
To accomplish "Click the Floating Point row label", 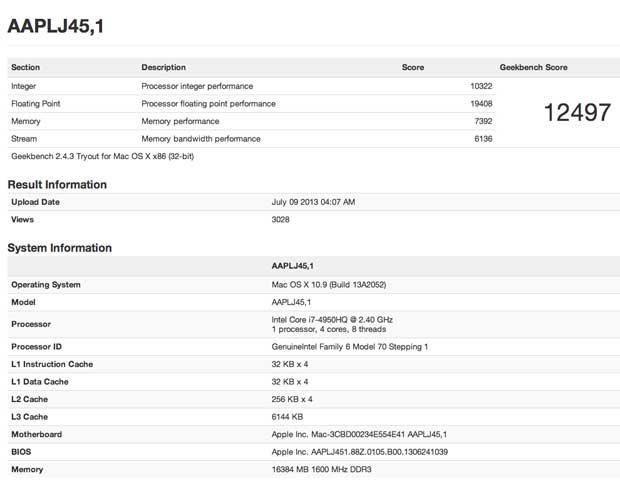I will tap(36, 103).
